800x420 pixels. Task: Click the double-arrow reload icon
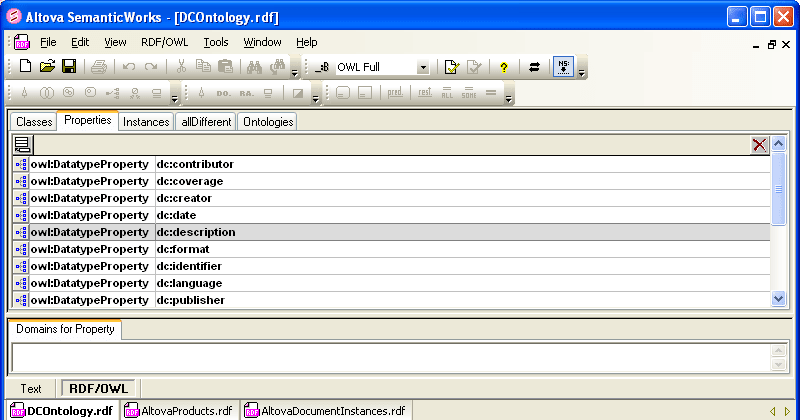click(534, 67)
